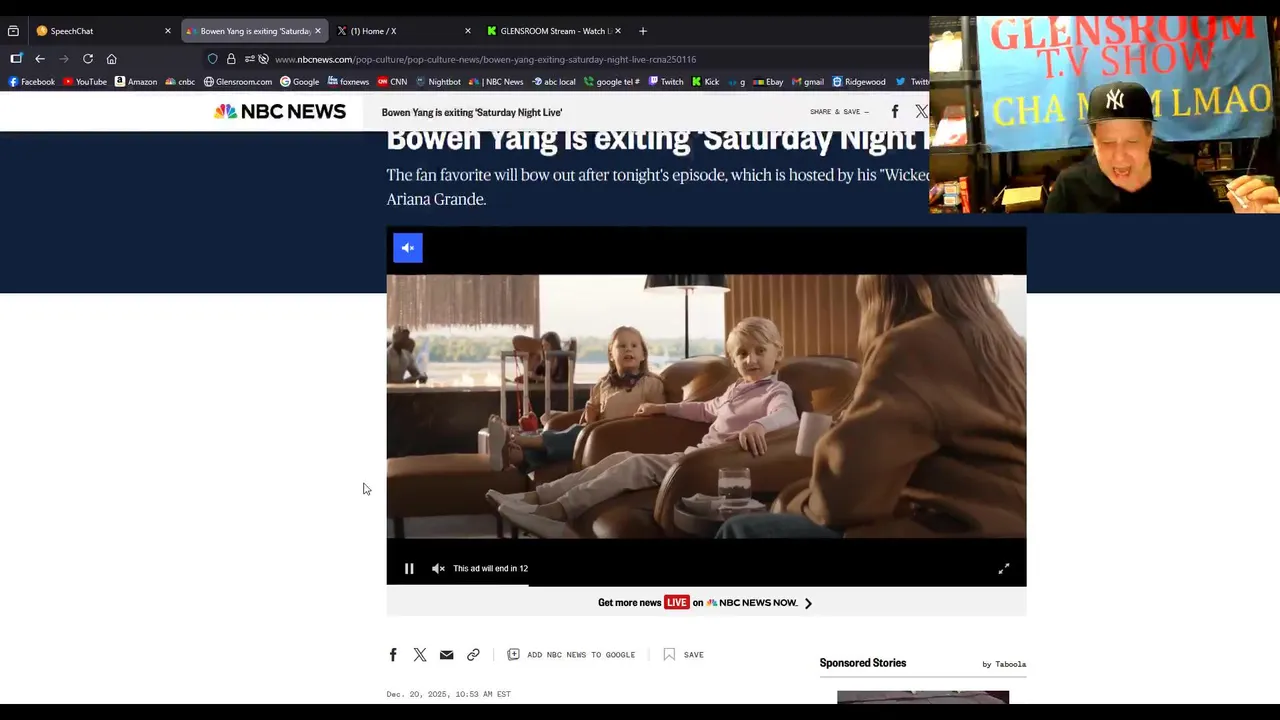Image resolution: width=1280 pixels, height=720 pixels.
Task: Click ADD NBC NEWS TO GOOGLE
Action: 571,655
